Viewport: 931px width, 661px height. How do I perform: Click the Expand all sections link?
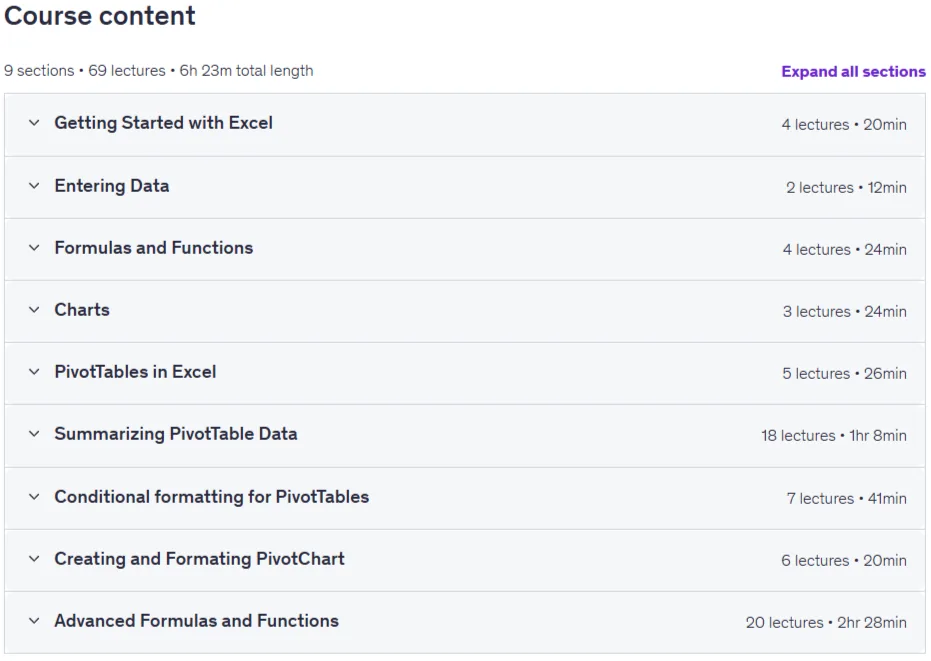[x=853, y=72]
